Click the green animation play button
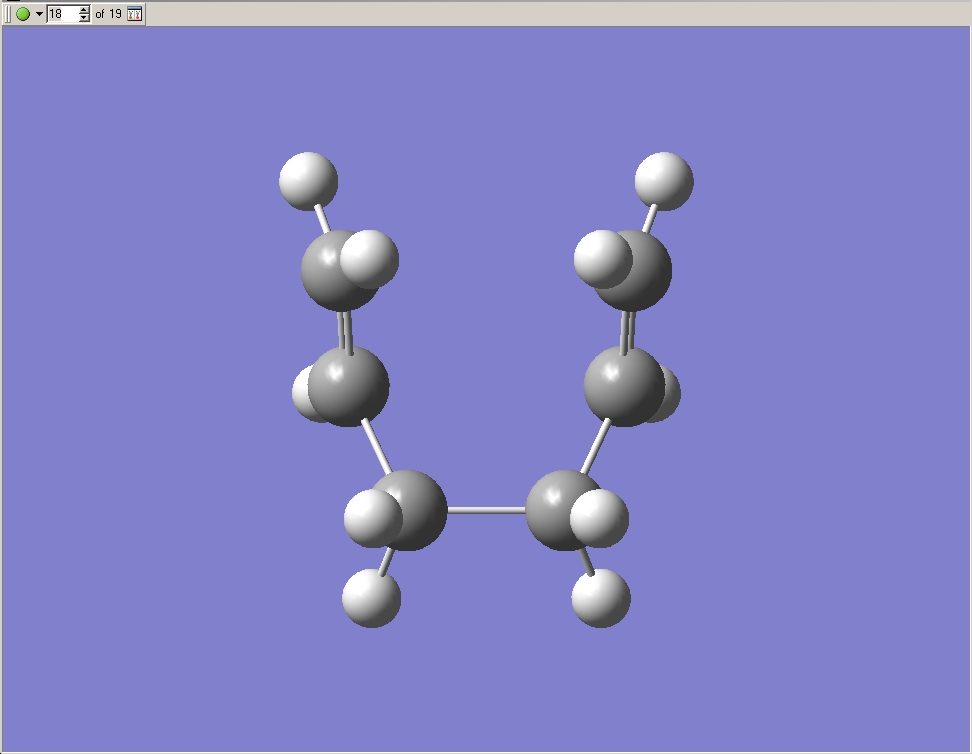This screenshot has width=972, height=754. click(x=22, y=14)
